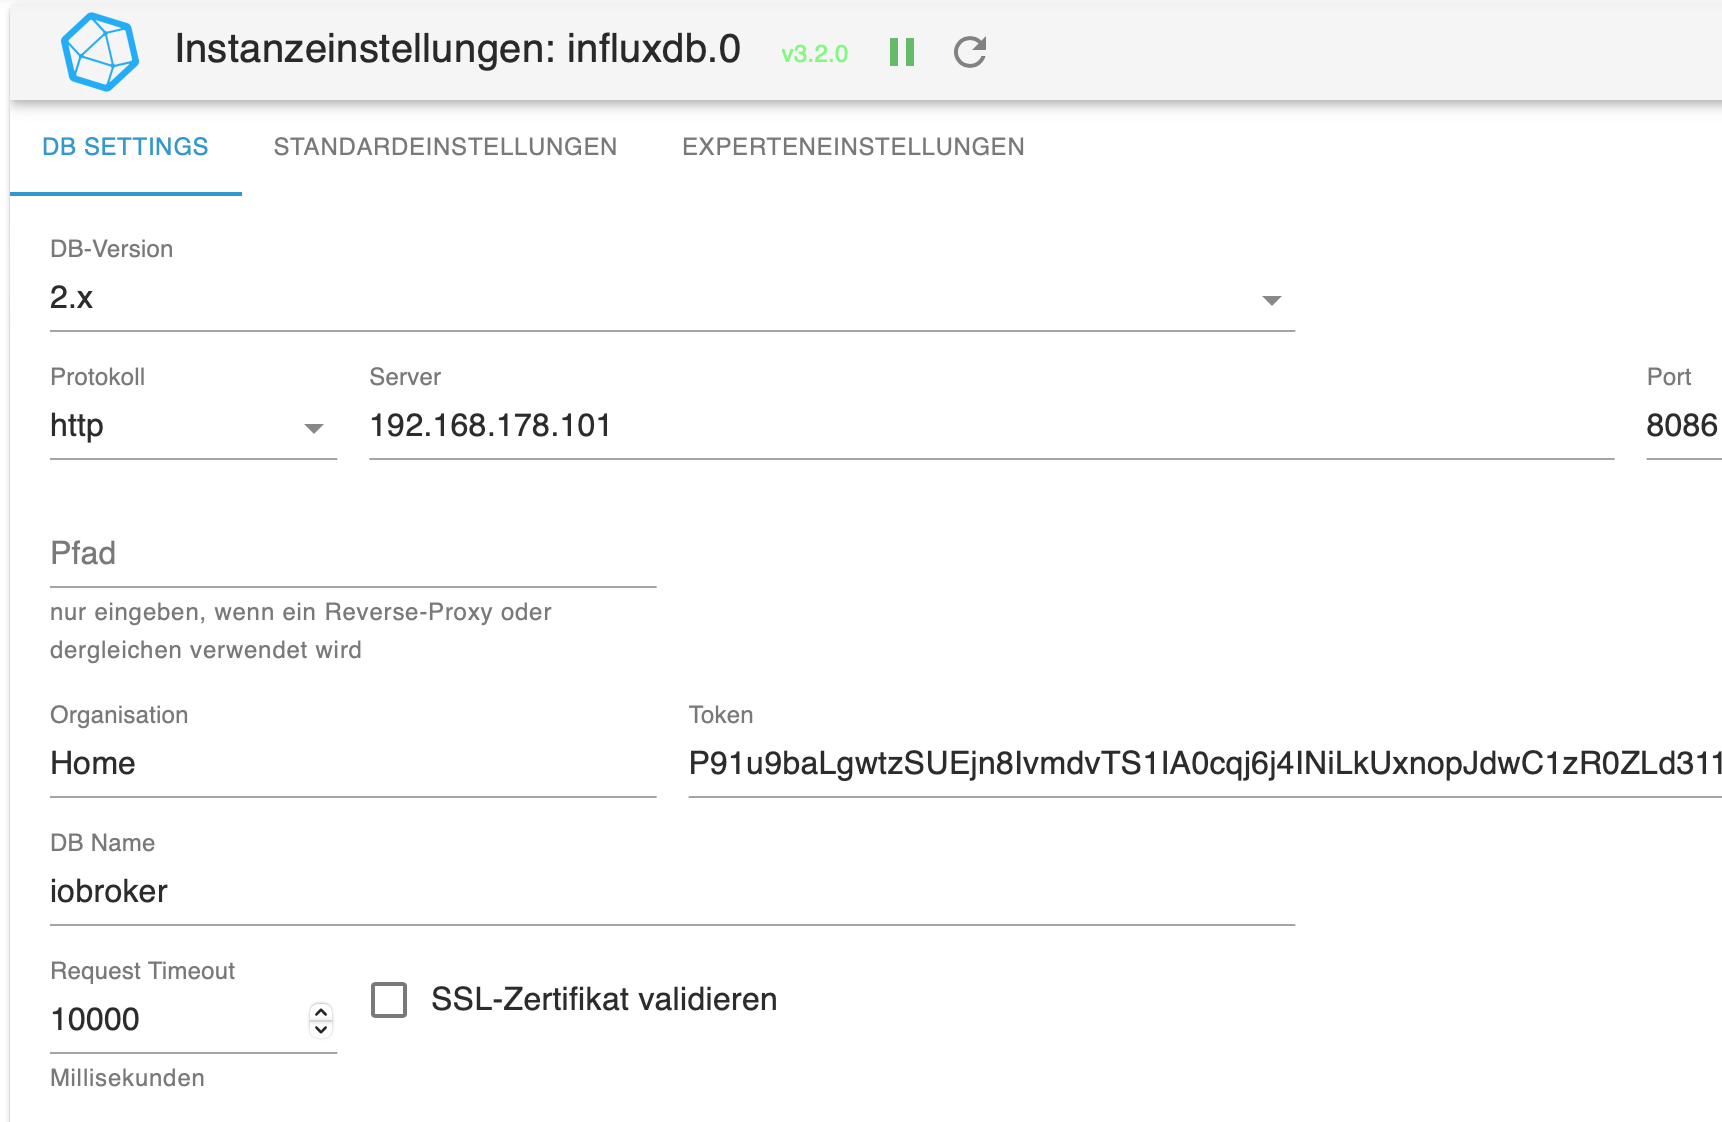Click the Token input field
Image resolution: width=1722 pixels, height=1122 pixels.
(x=1205, y=765)
